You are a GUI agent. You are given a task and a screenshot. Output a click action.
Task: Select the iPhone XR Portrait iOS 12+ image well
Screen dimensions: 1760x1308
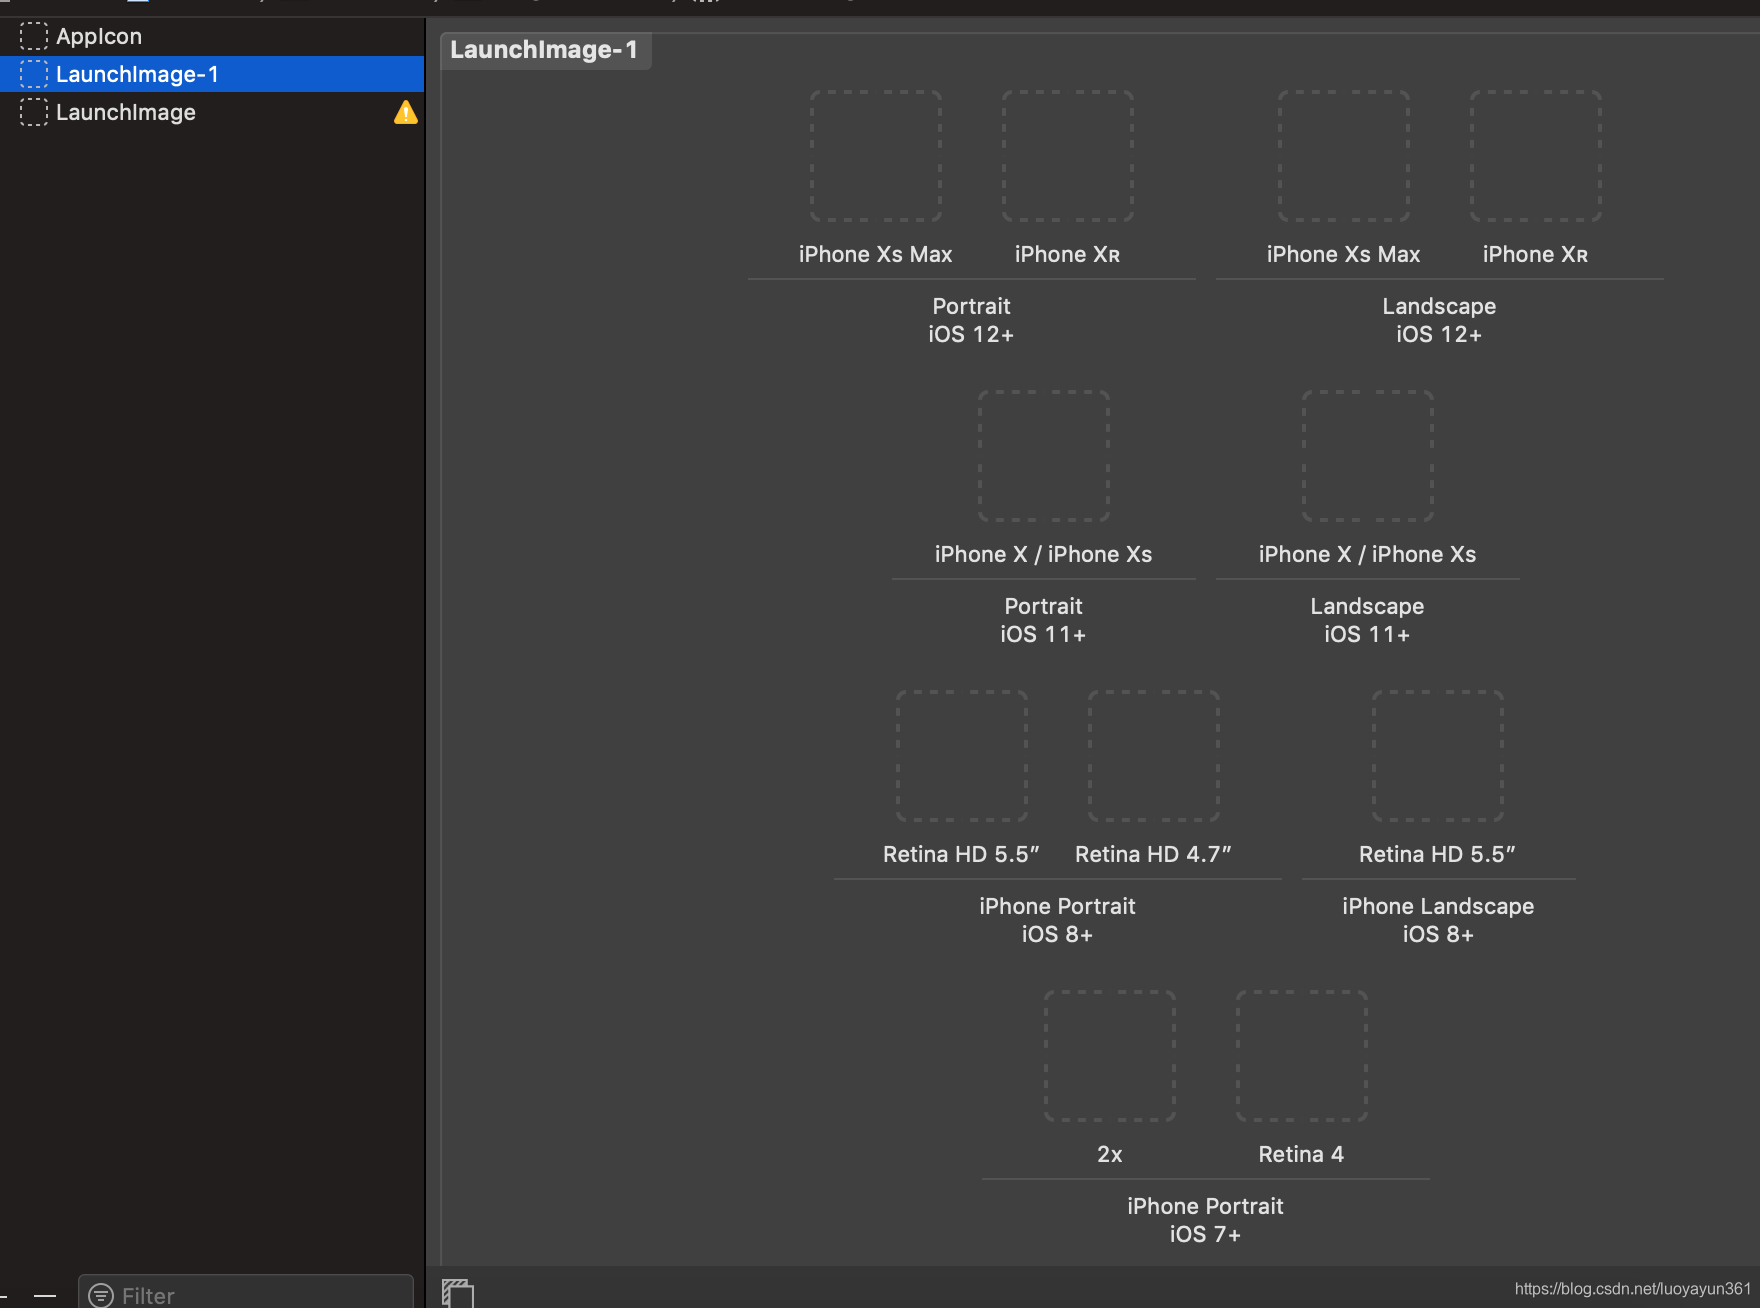[1068, 156]
